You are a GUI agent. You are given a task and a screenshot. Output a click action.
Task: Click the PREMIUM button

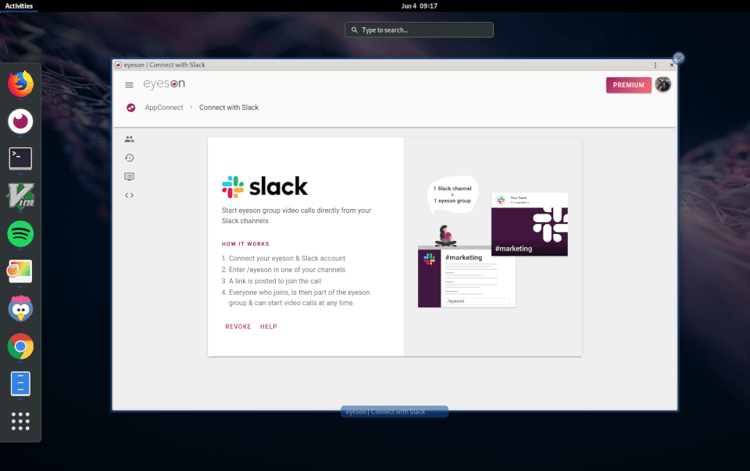point(629,85)
